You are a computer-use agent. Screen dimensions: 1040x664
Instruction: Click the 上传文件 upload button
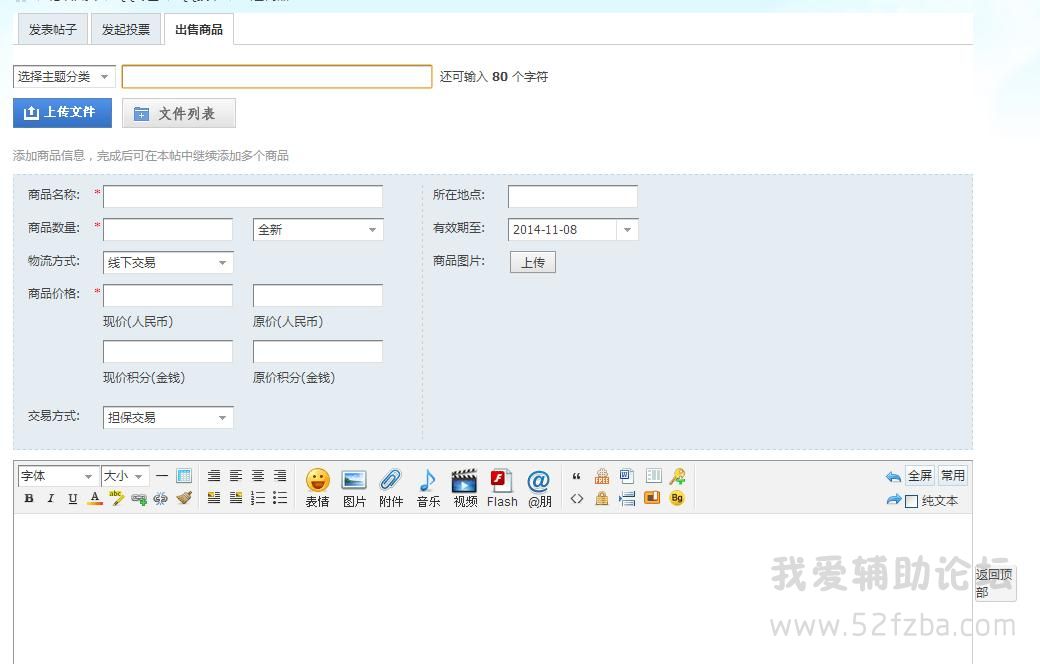coord(62,113)
